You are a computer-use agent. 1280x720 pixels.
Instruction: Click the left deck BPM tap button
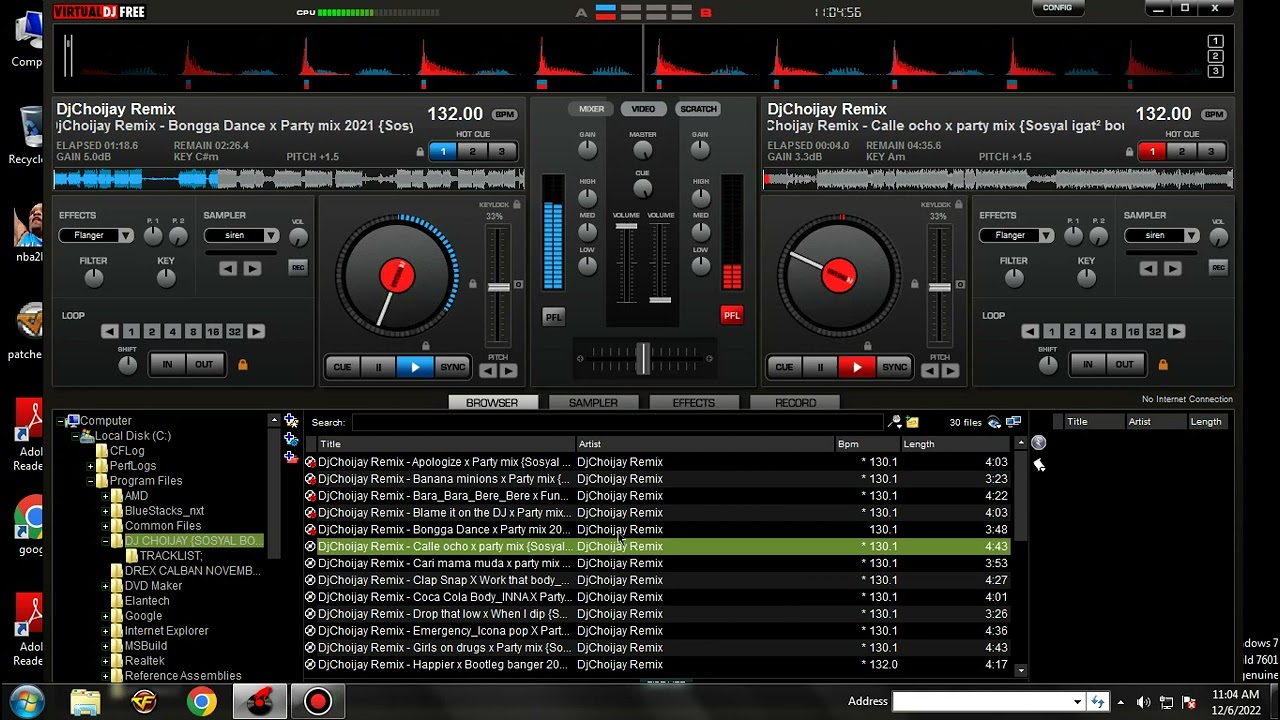(505, 115)
